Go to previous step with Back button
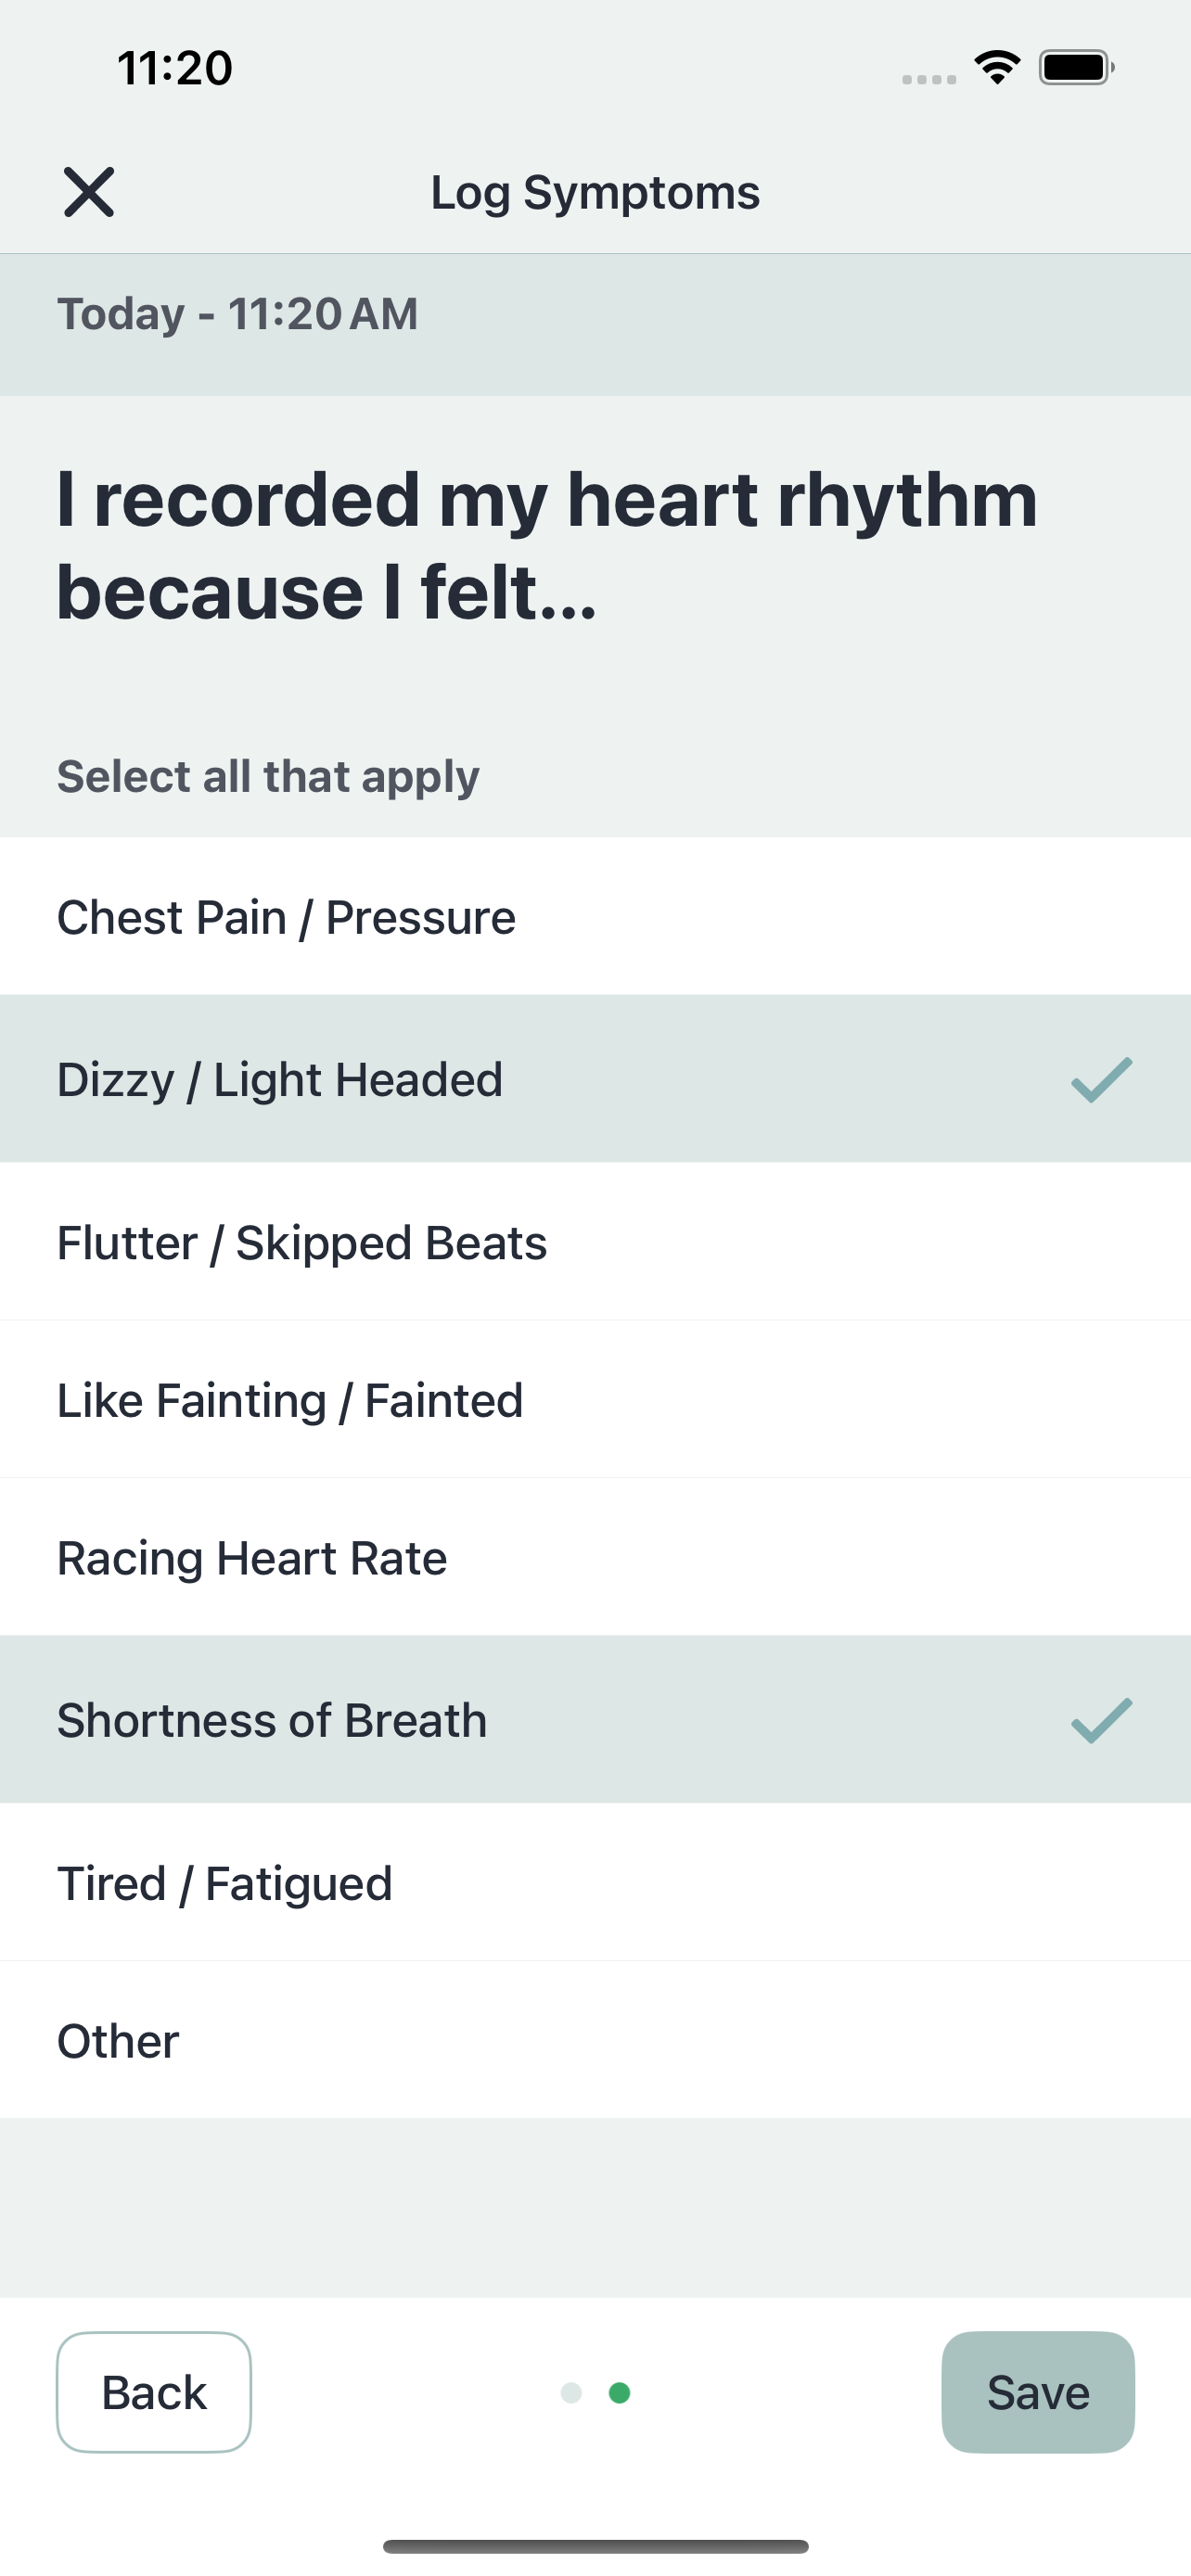Image resolution: width=1191 pixels, height=2576 pixels. tap(154, 2392)
